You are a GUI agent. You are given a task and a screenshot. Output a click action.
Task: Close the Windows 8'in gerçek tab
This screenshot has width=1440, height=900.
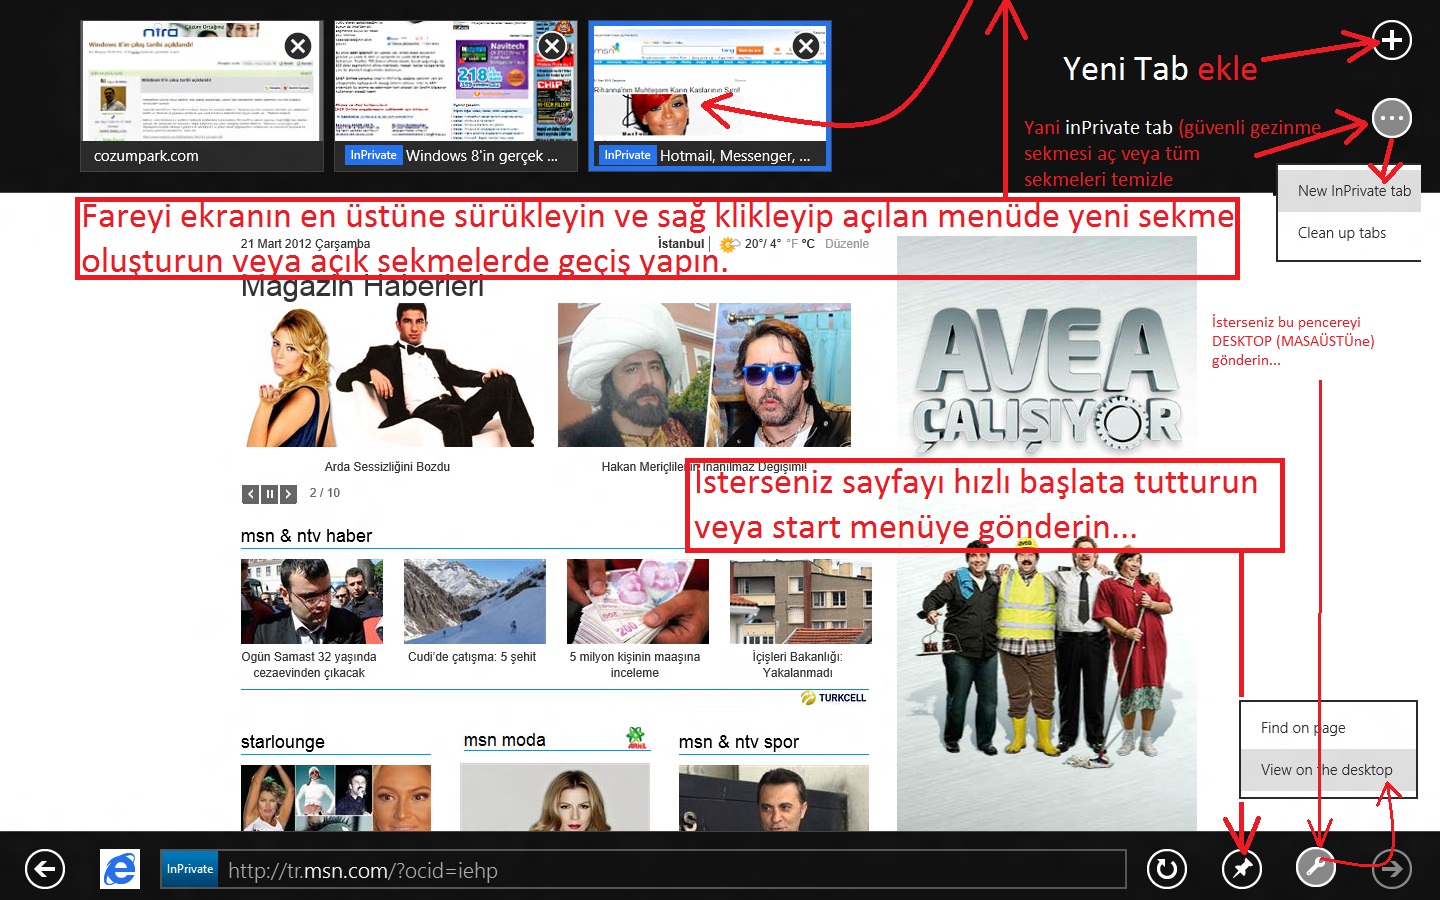click(552, 46)
